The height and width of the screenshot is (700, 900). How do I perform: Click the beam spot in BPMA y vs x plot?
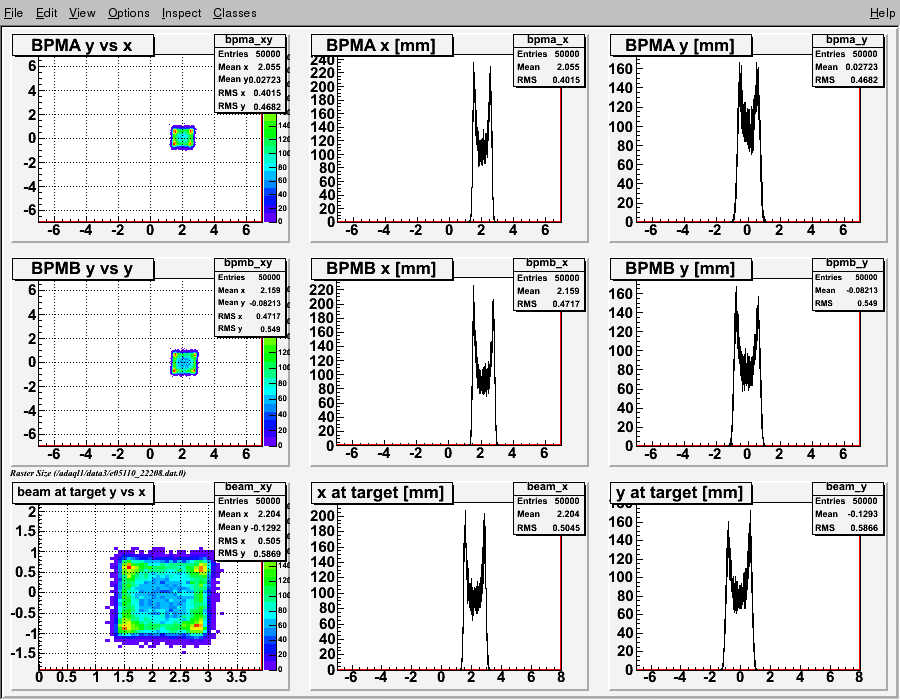pos(183,138)
